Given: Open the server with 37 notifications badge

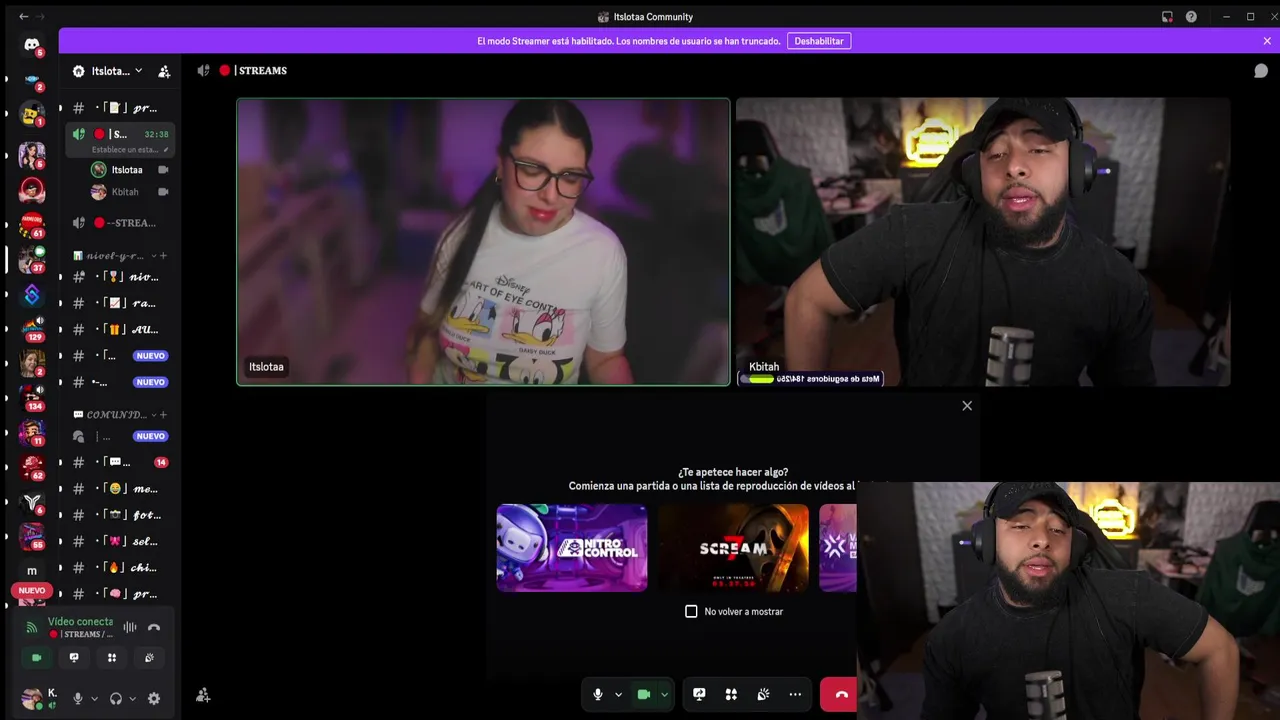Looking at the screenshot, I should pyautogui.click(x=32, y=260).
